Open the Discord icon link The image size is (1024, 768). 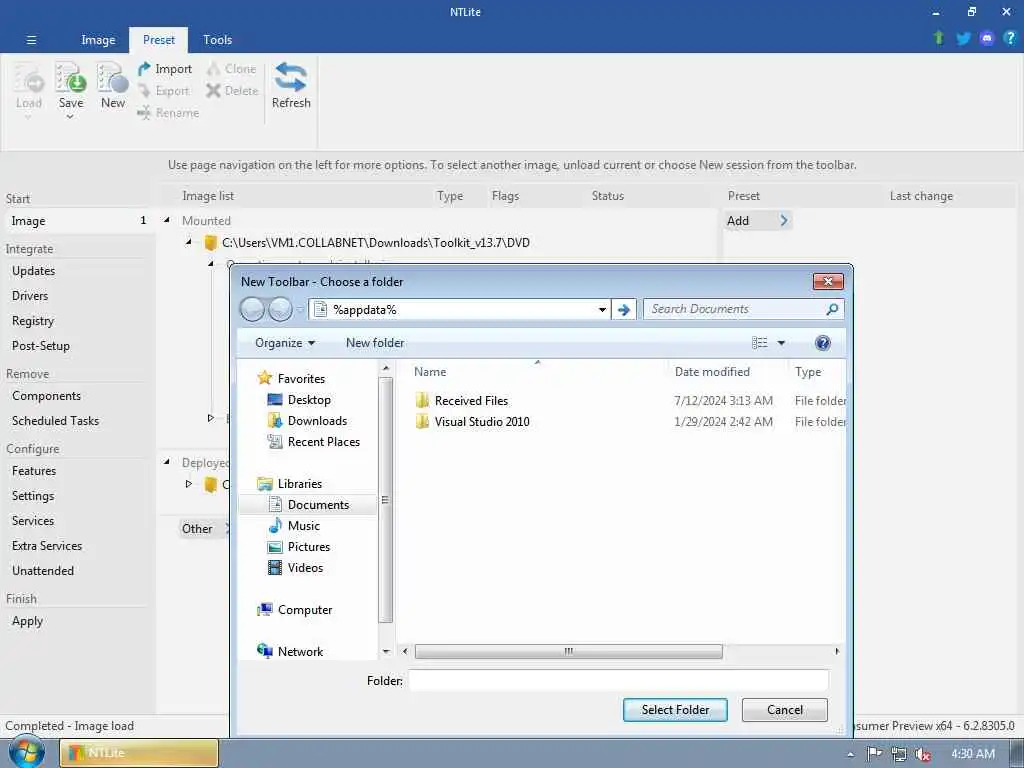pos(987,38)
